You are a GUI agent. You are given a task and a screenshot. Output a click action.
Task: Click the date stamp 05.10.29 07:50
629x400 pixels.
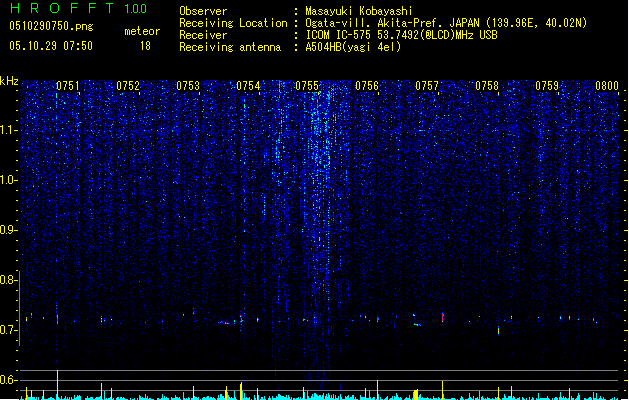pos(51,46)
